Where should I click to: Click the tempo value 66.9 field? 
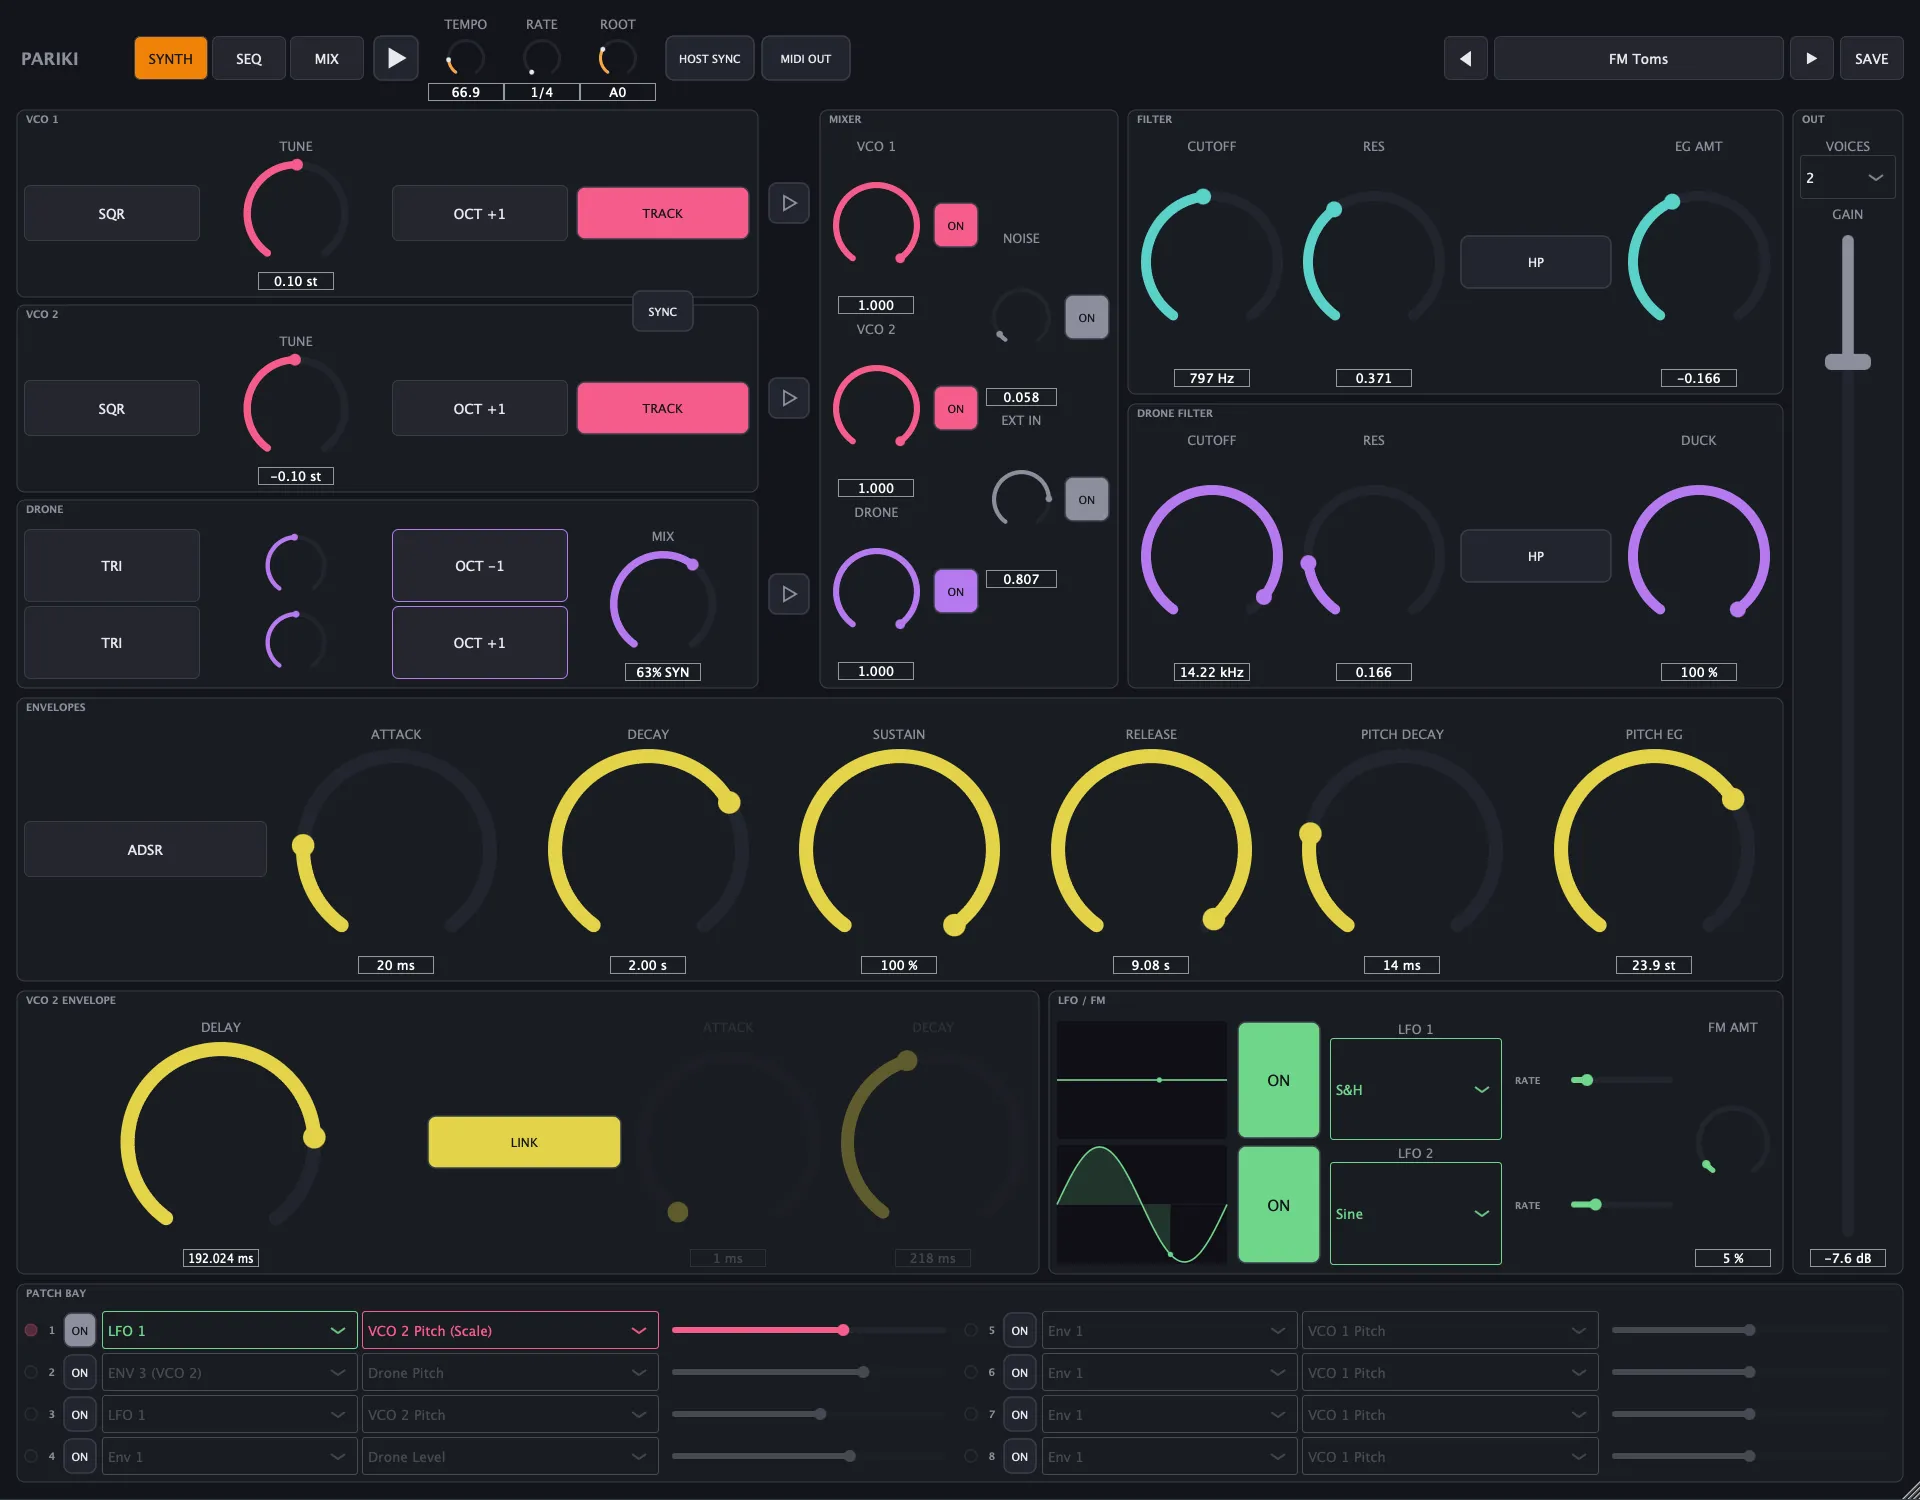coord(465,92)
